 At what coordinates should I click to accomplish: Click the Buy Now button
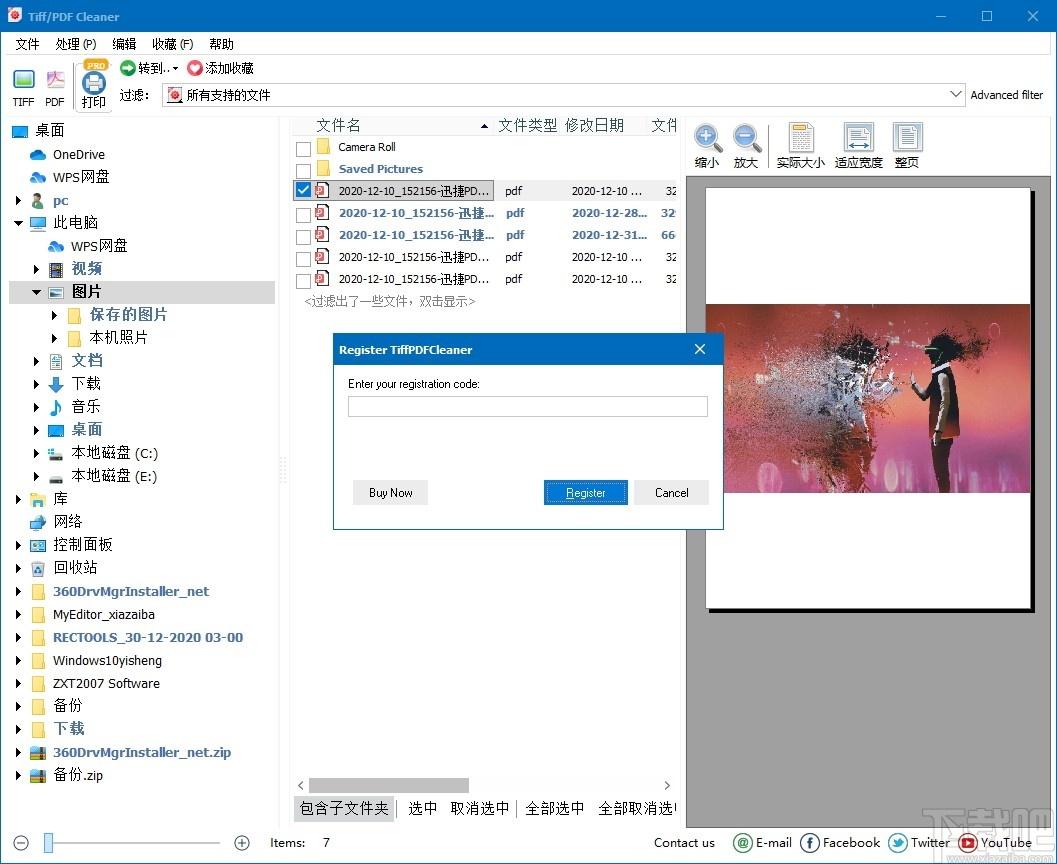click(x=390, y=493)
